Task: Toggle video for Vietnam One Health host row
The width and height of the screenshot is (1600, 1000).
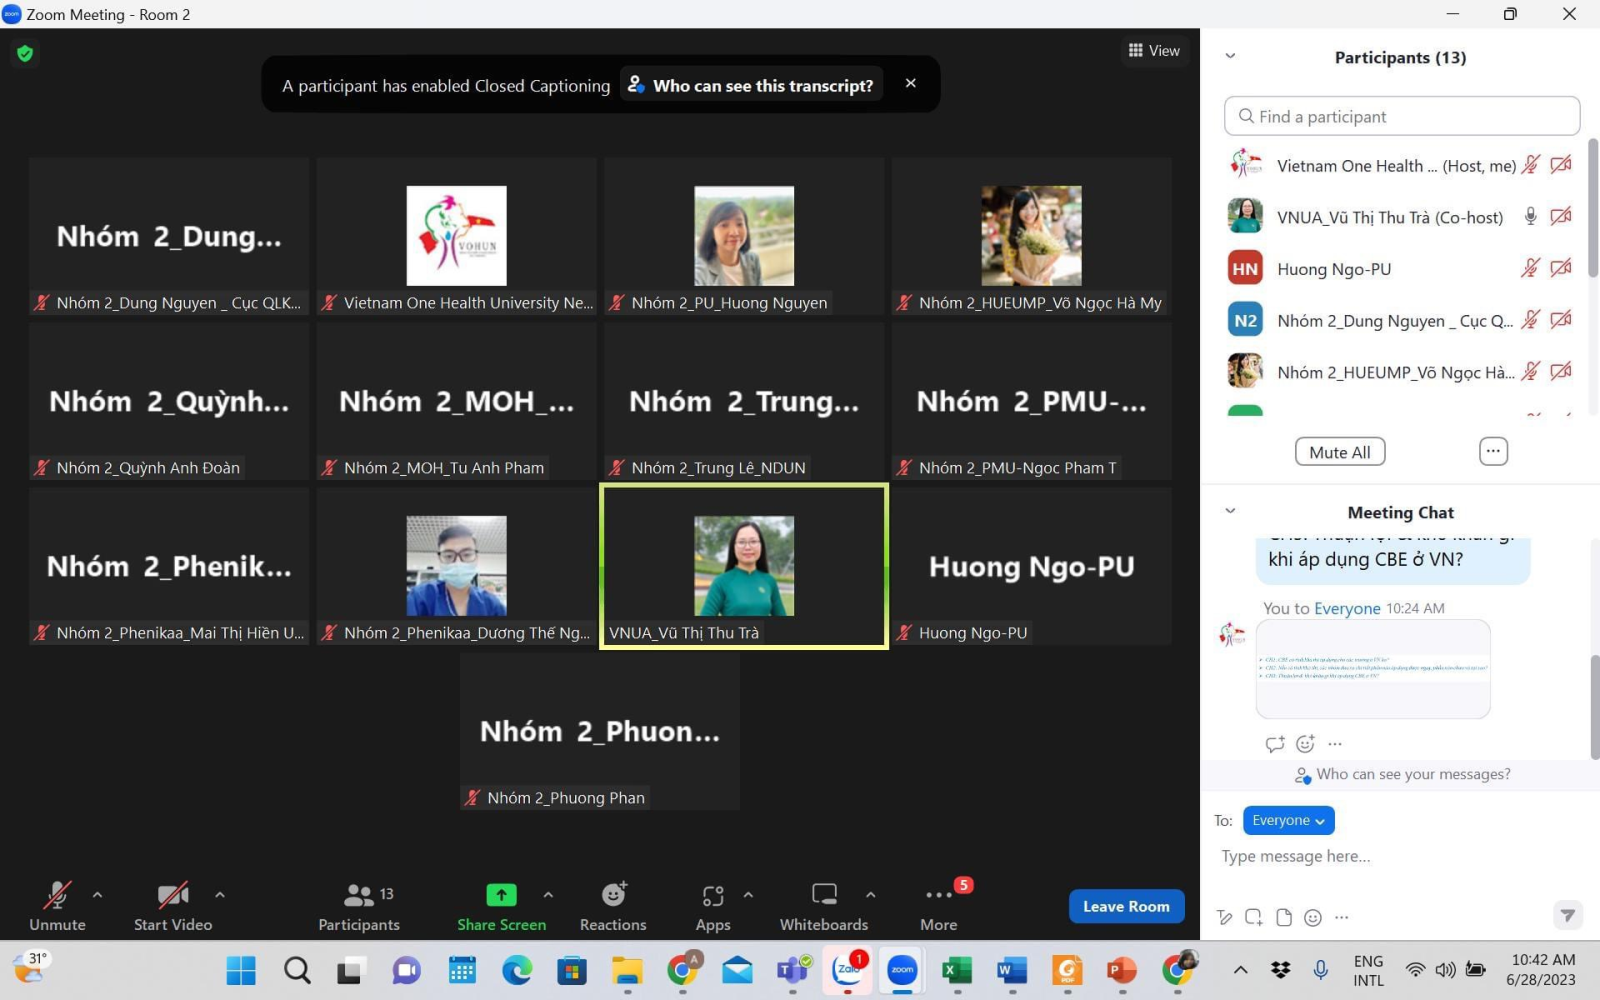Action: [x=1561, y=165]
